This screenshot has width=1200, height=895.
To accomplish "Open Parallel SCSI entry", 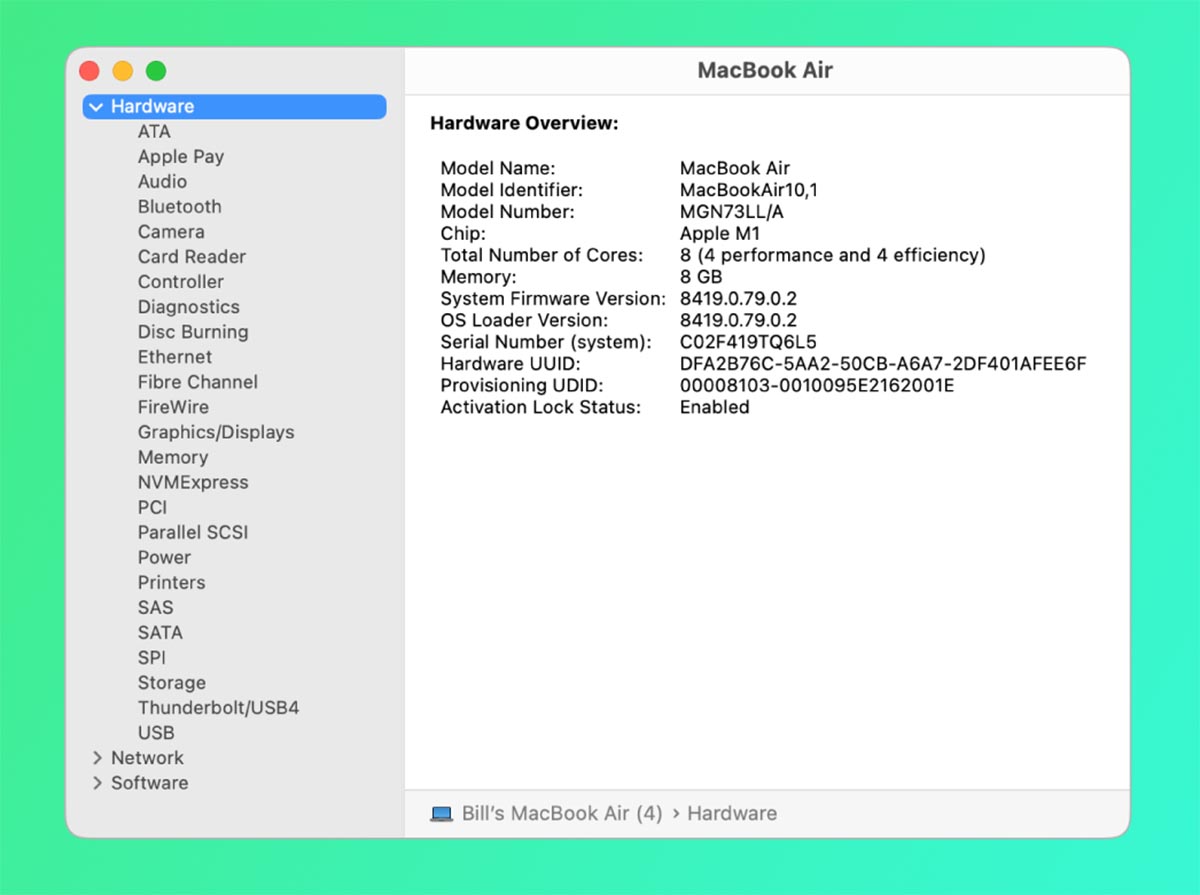I will 193,532.
